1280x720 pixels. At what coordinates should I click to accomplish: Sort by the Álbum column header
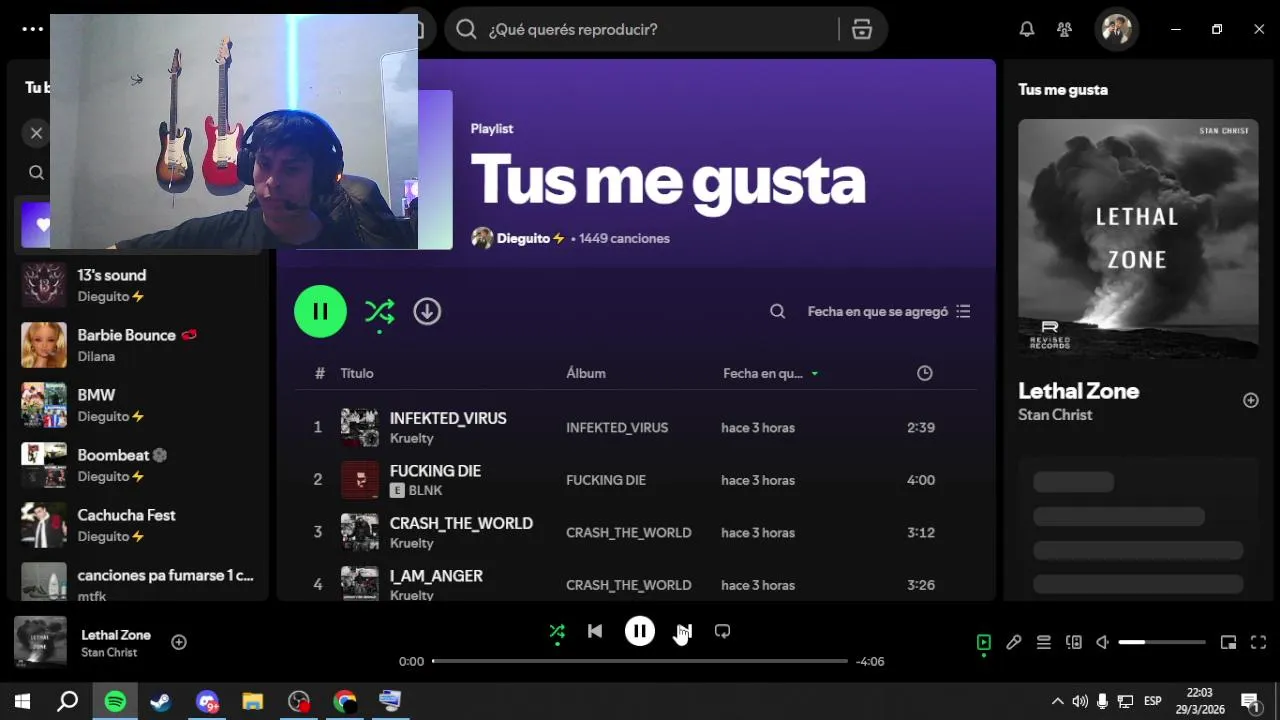(586, 373)
